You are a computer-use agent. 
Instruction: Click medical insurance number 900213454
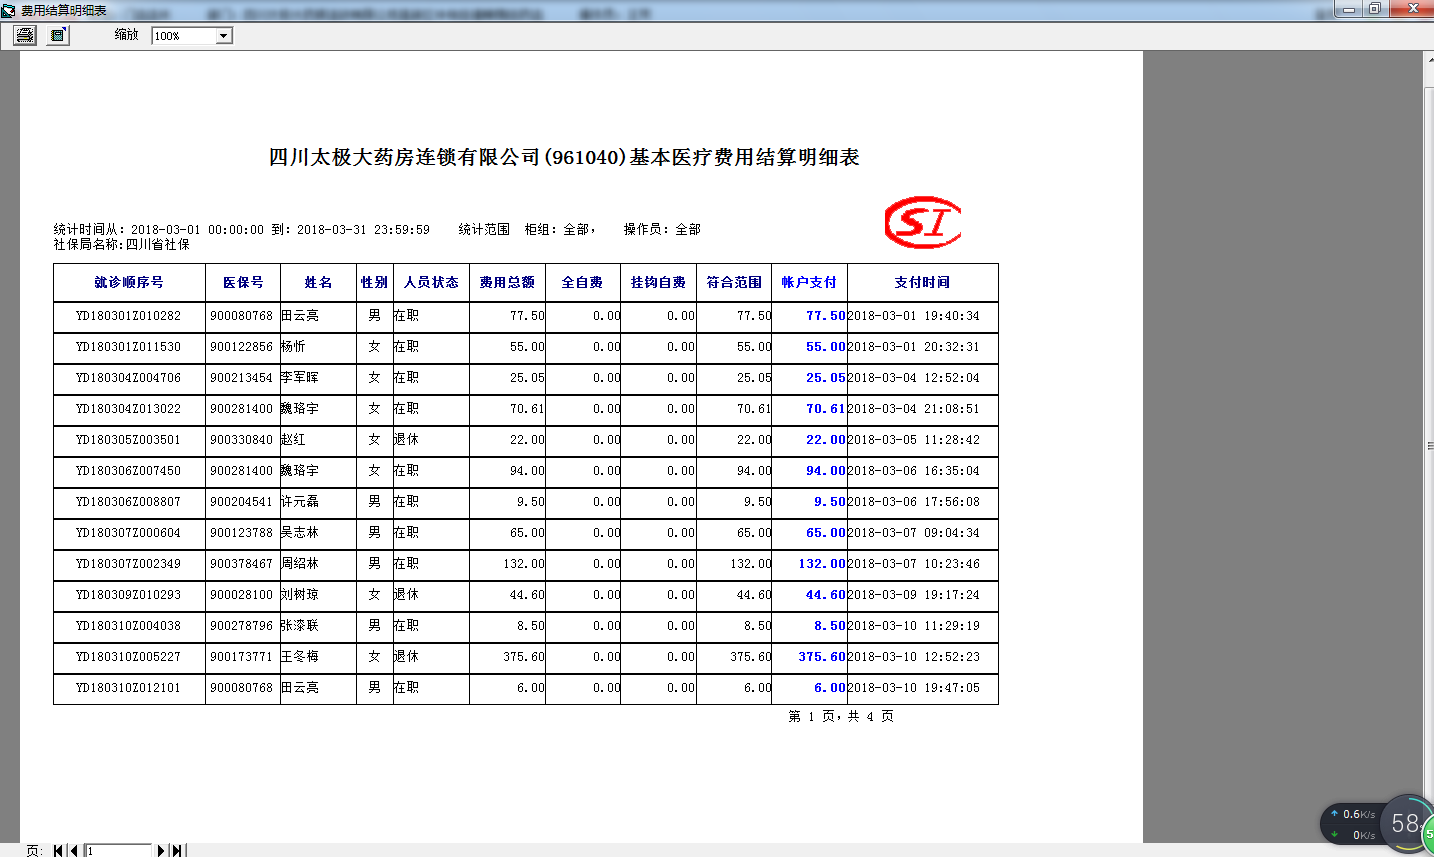point(241,378)
